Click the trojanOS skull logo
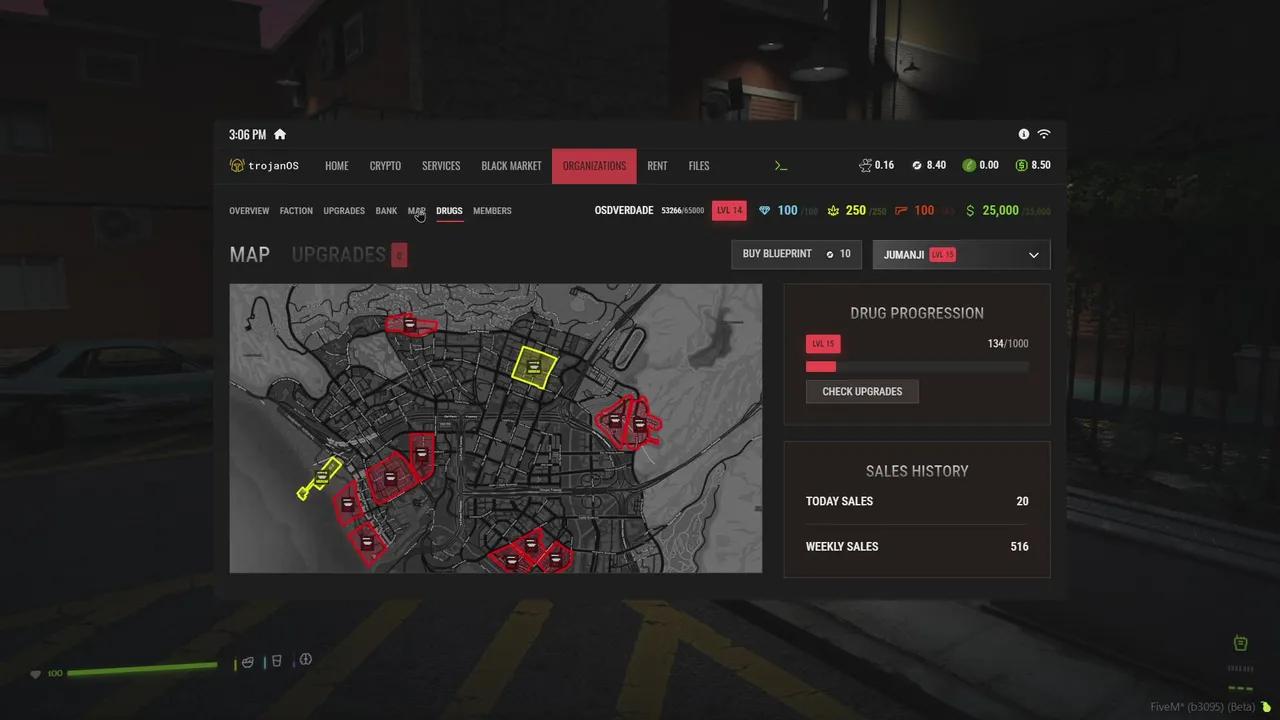Screen dimensions: 1280x720 click(237, 165)
